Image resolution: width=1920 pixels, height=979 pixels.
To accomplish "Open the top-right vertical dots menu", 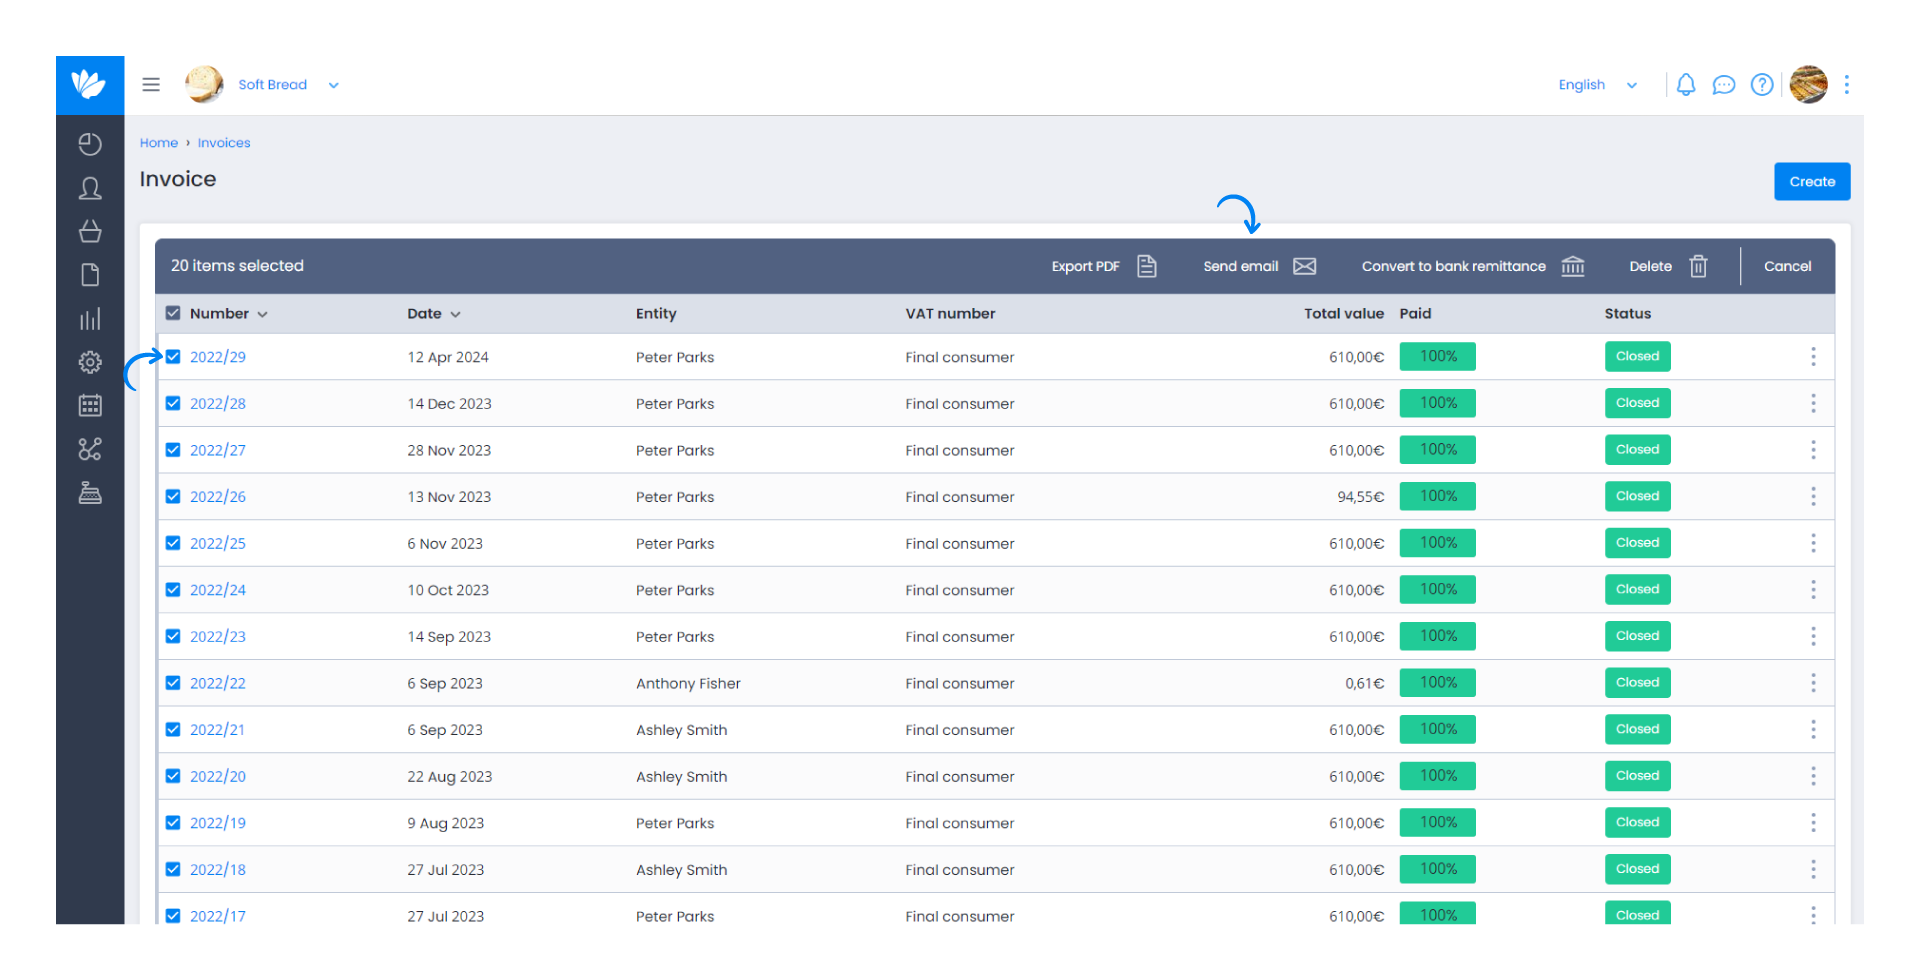I will coord(1847,85).
